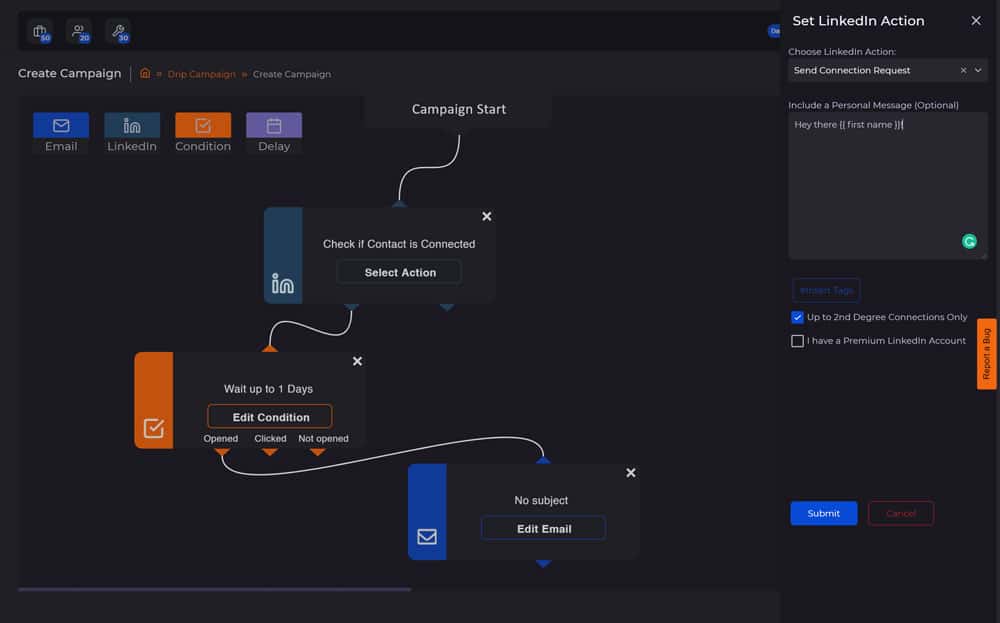Click the Edit Email button
Image resolution: width=1000 pixels, height=623 pixels.
[x=543, y=528]
